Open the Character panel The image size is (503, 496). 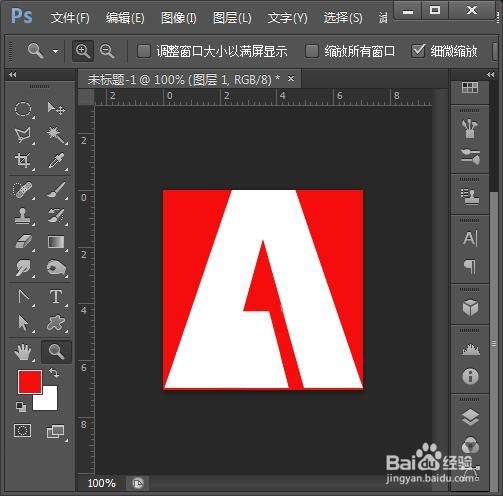point(470,238)
